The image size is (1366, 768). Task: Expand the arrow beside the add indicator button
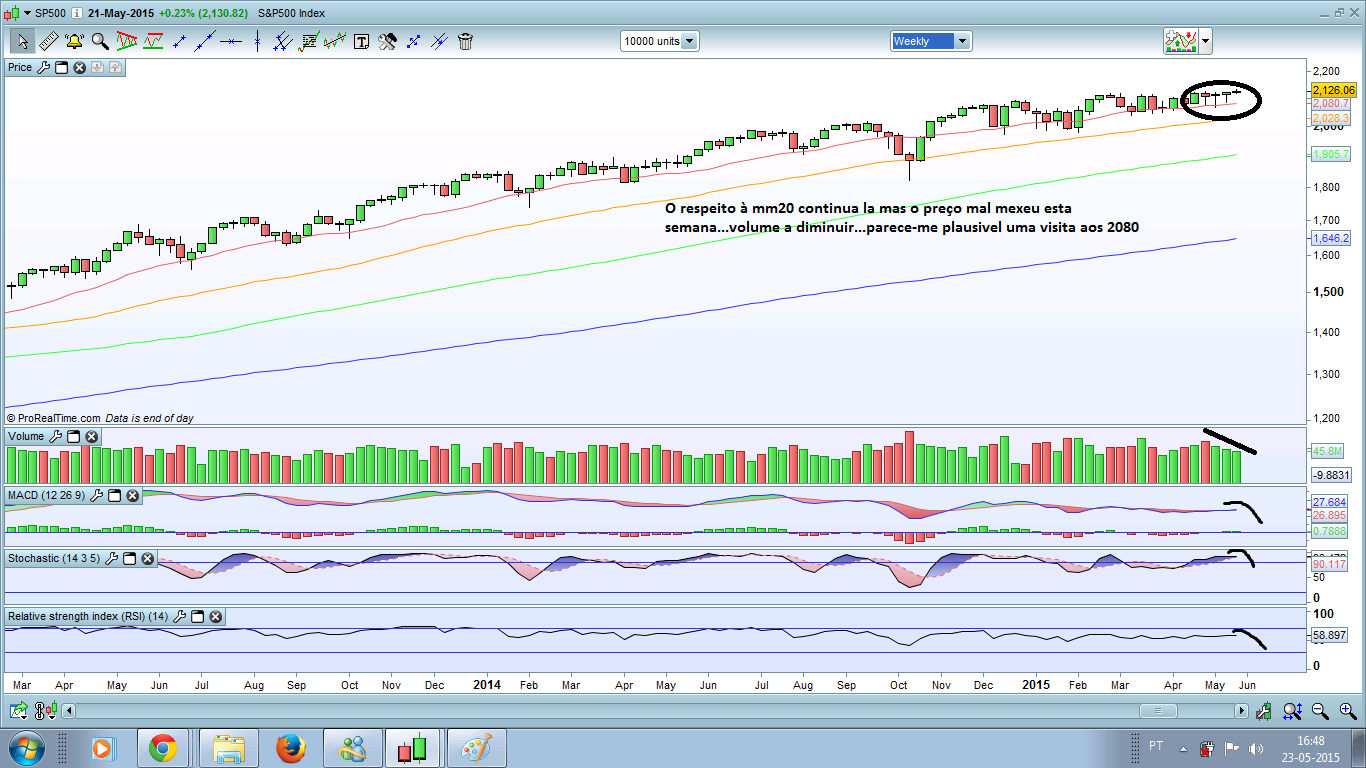pos(1205,42)
